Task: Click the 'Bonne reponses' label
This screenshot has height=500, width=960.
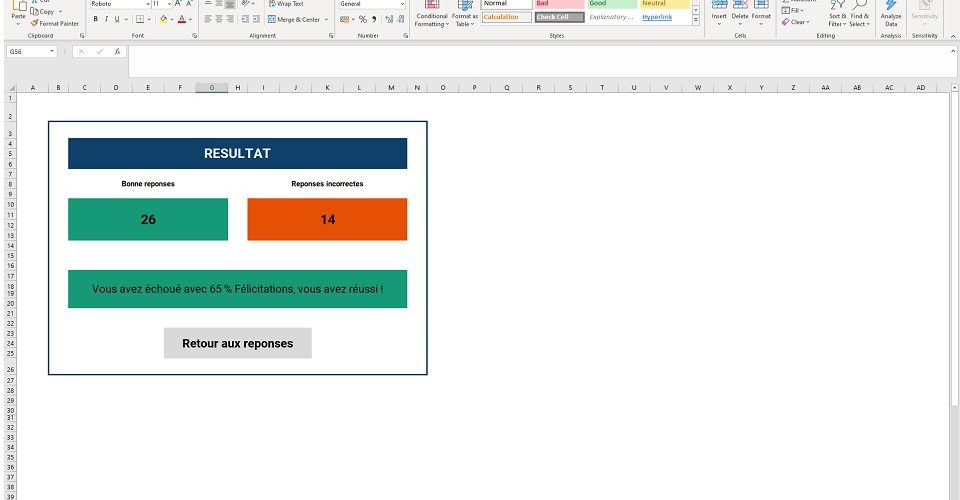Action: point(148,184)
